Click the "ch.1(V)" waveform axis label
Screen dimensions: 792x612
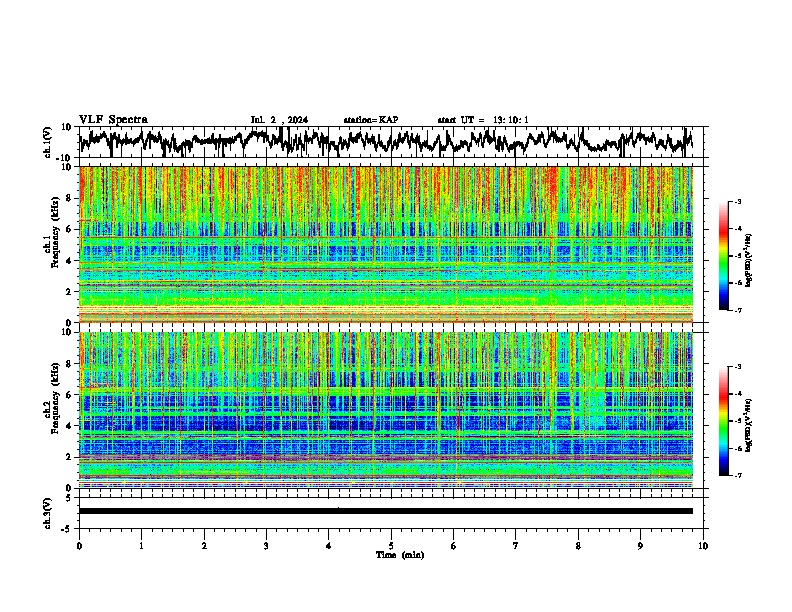(x=48, y=142)
